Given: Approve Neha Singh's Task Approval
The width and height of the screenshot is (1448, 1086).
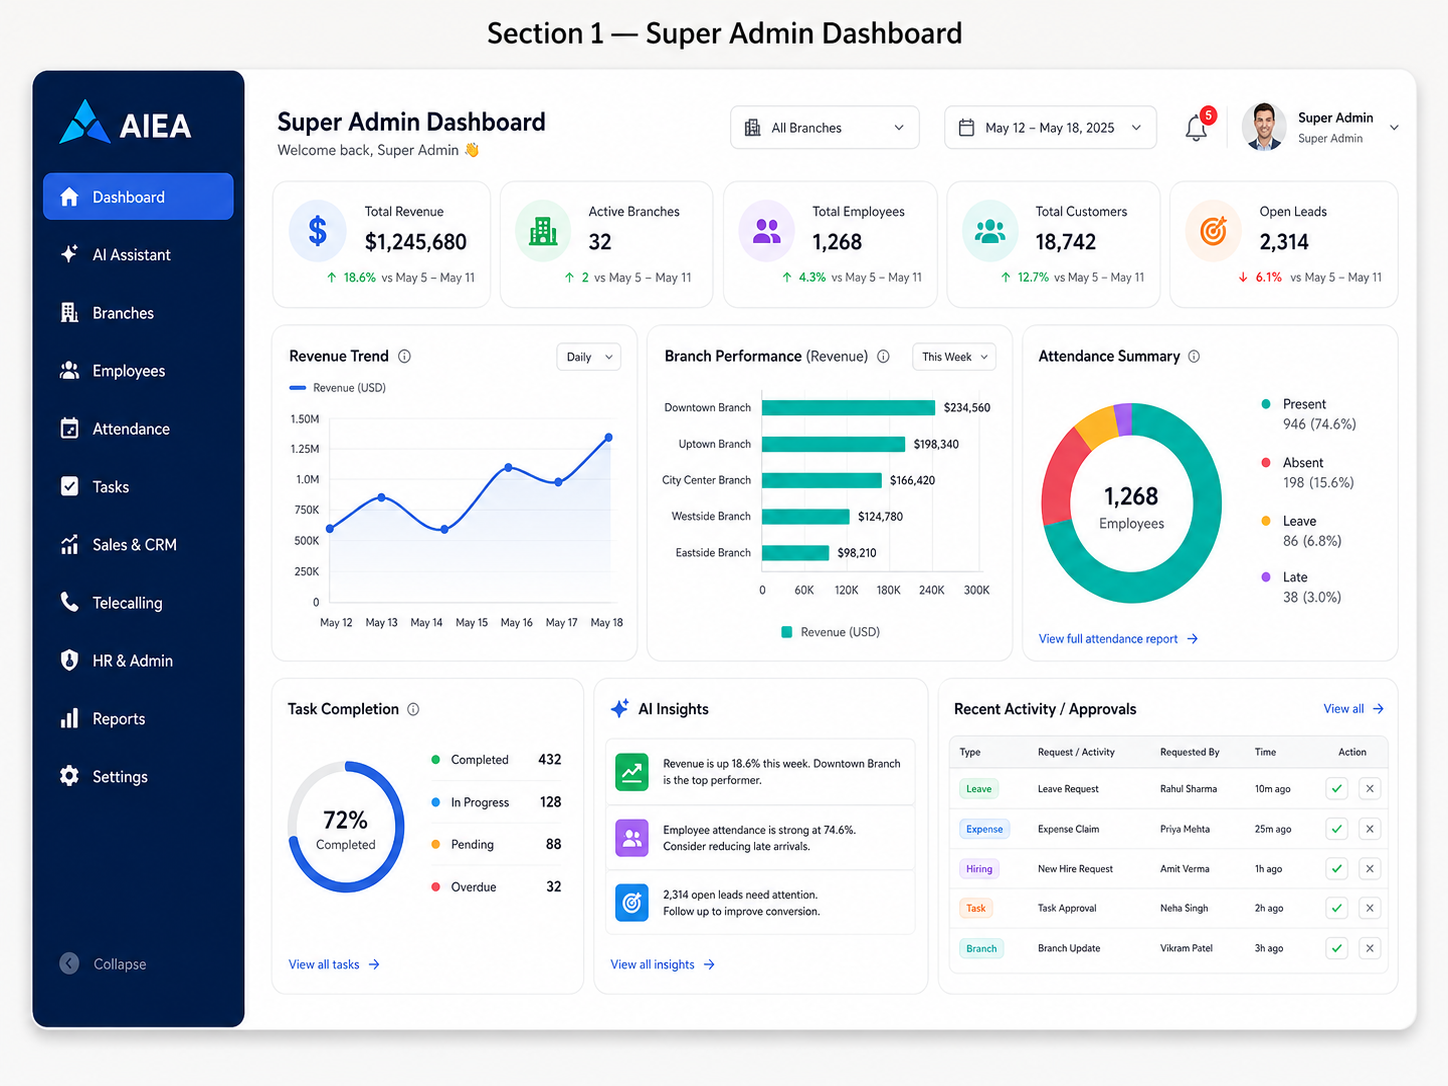Looking at the screenshot, I should (x=1336, y=908).
